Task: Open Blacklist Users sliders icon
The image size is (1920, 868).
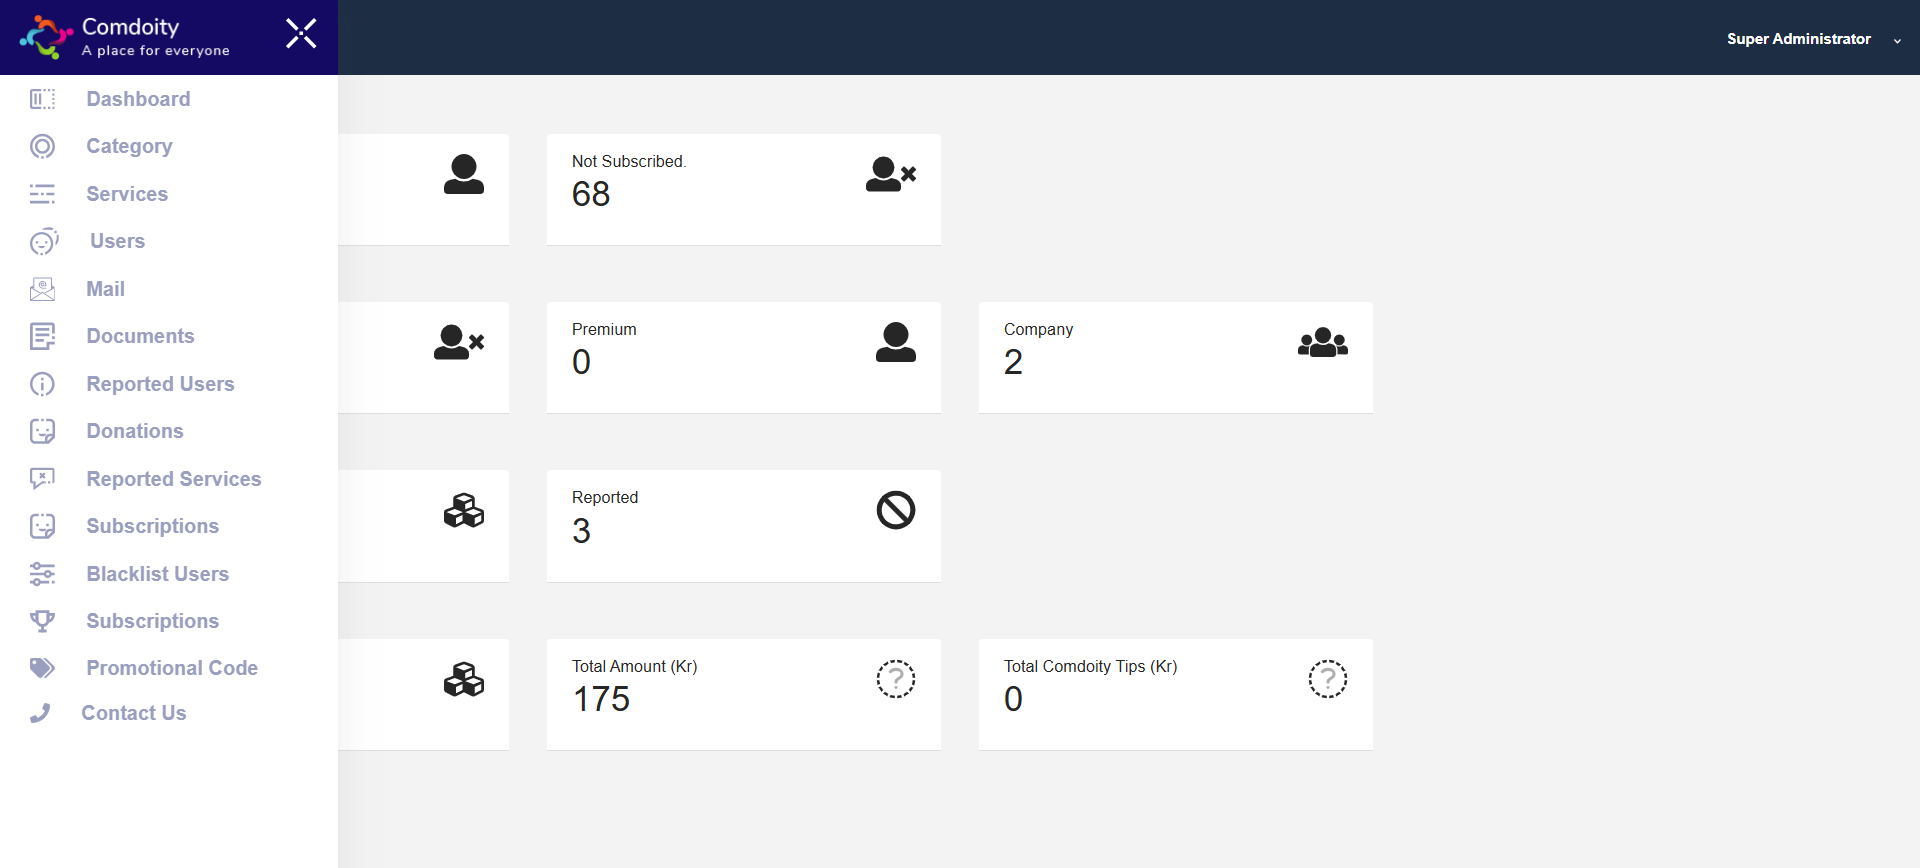Action: click(x=42, y=574)
